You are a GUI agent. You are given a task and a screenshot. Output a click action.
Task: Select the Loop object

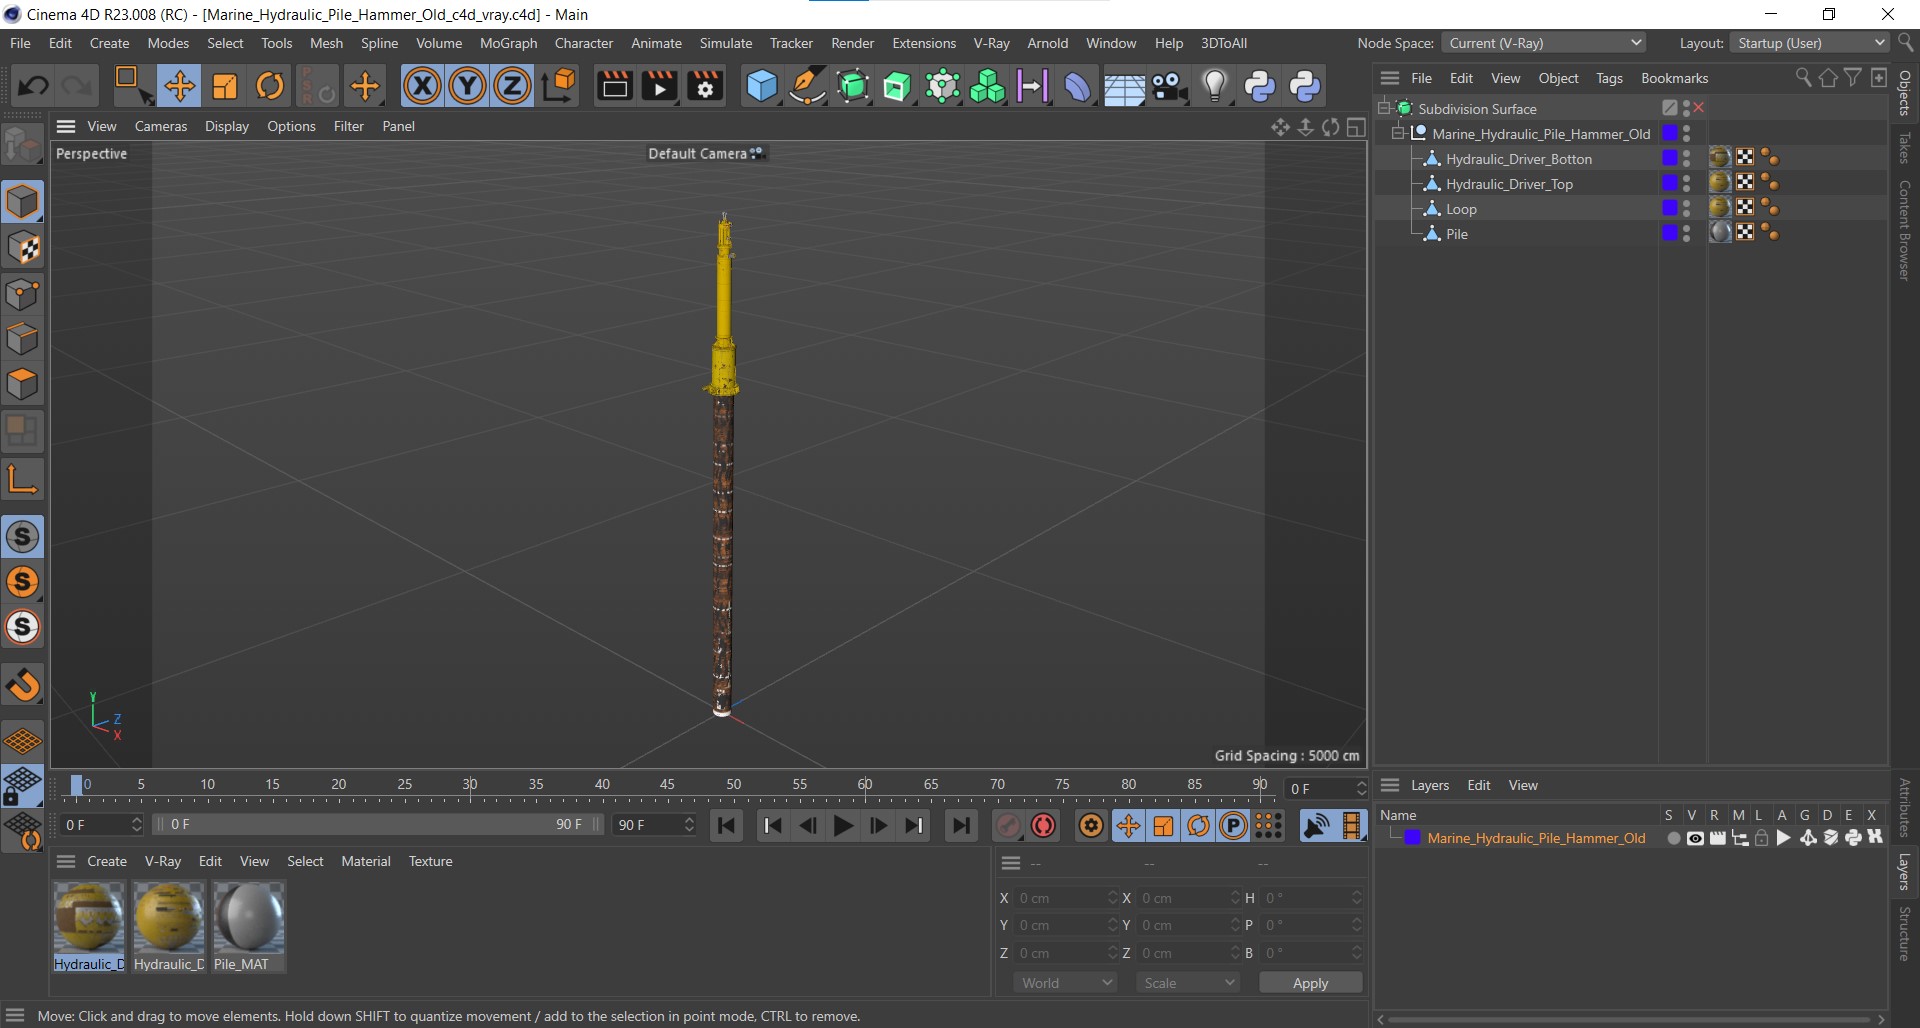pos(1460,209)
